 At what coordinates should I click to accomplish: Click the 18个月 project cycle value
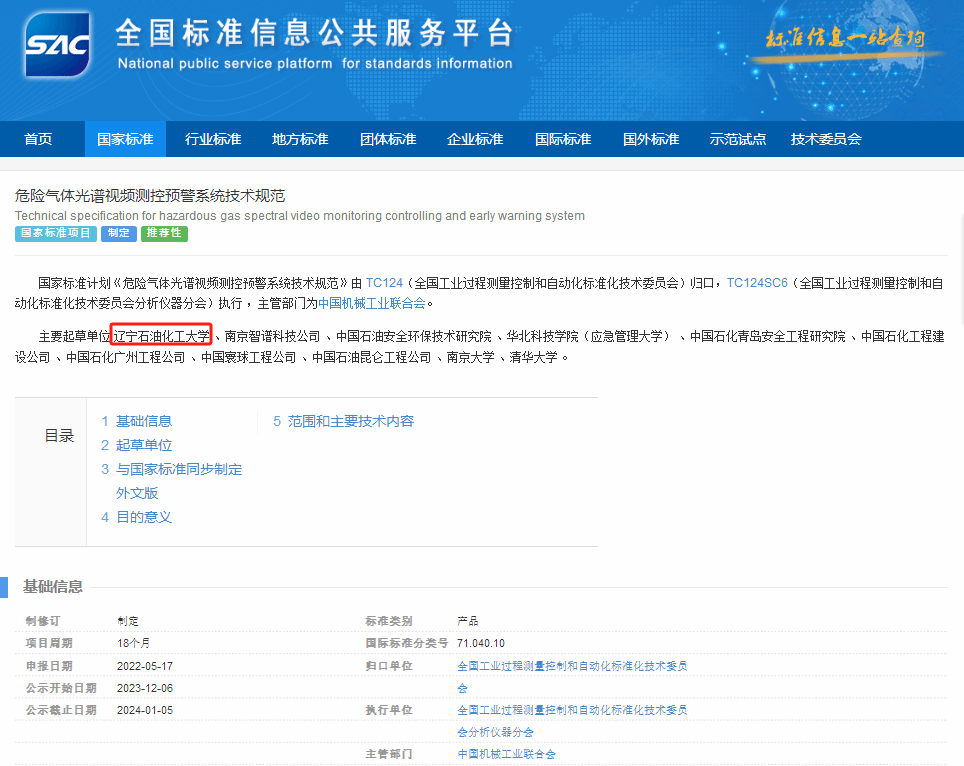coord(133,643)
